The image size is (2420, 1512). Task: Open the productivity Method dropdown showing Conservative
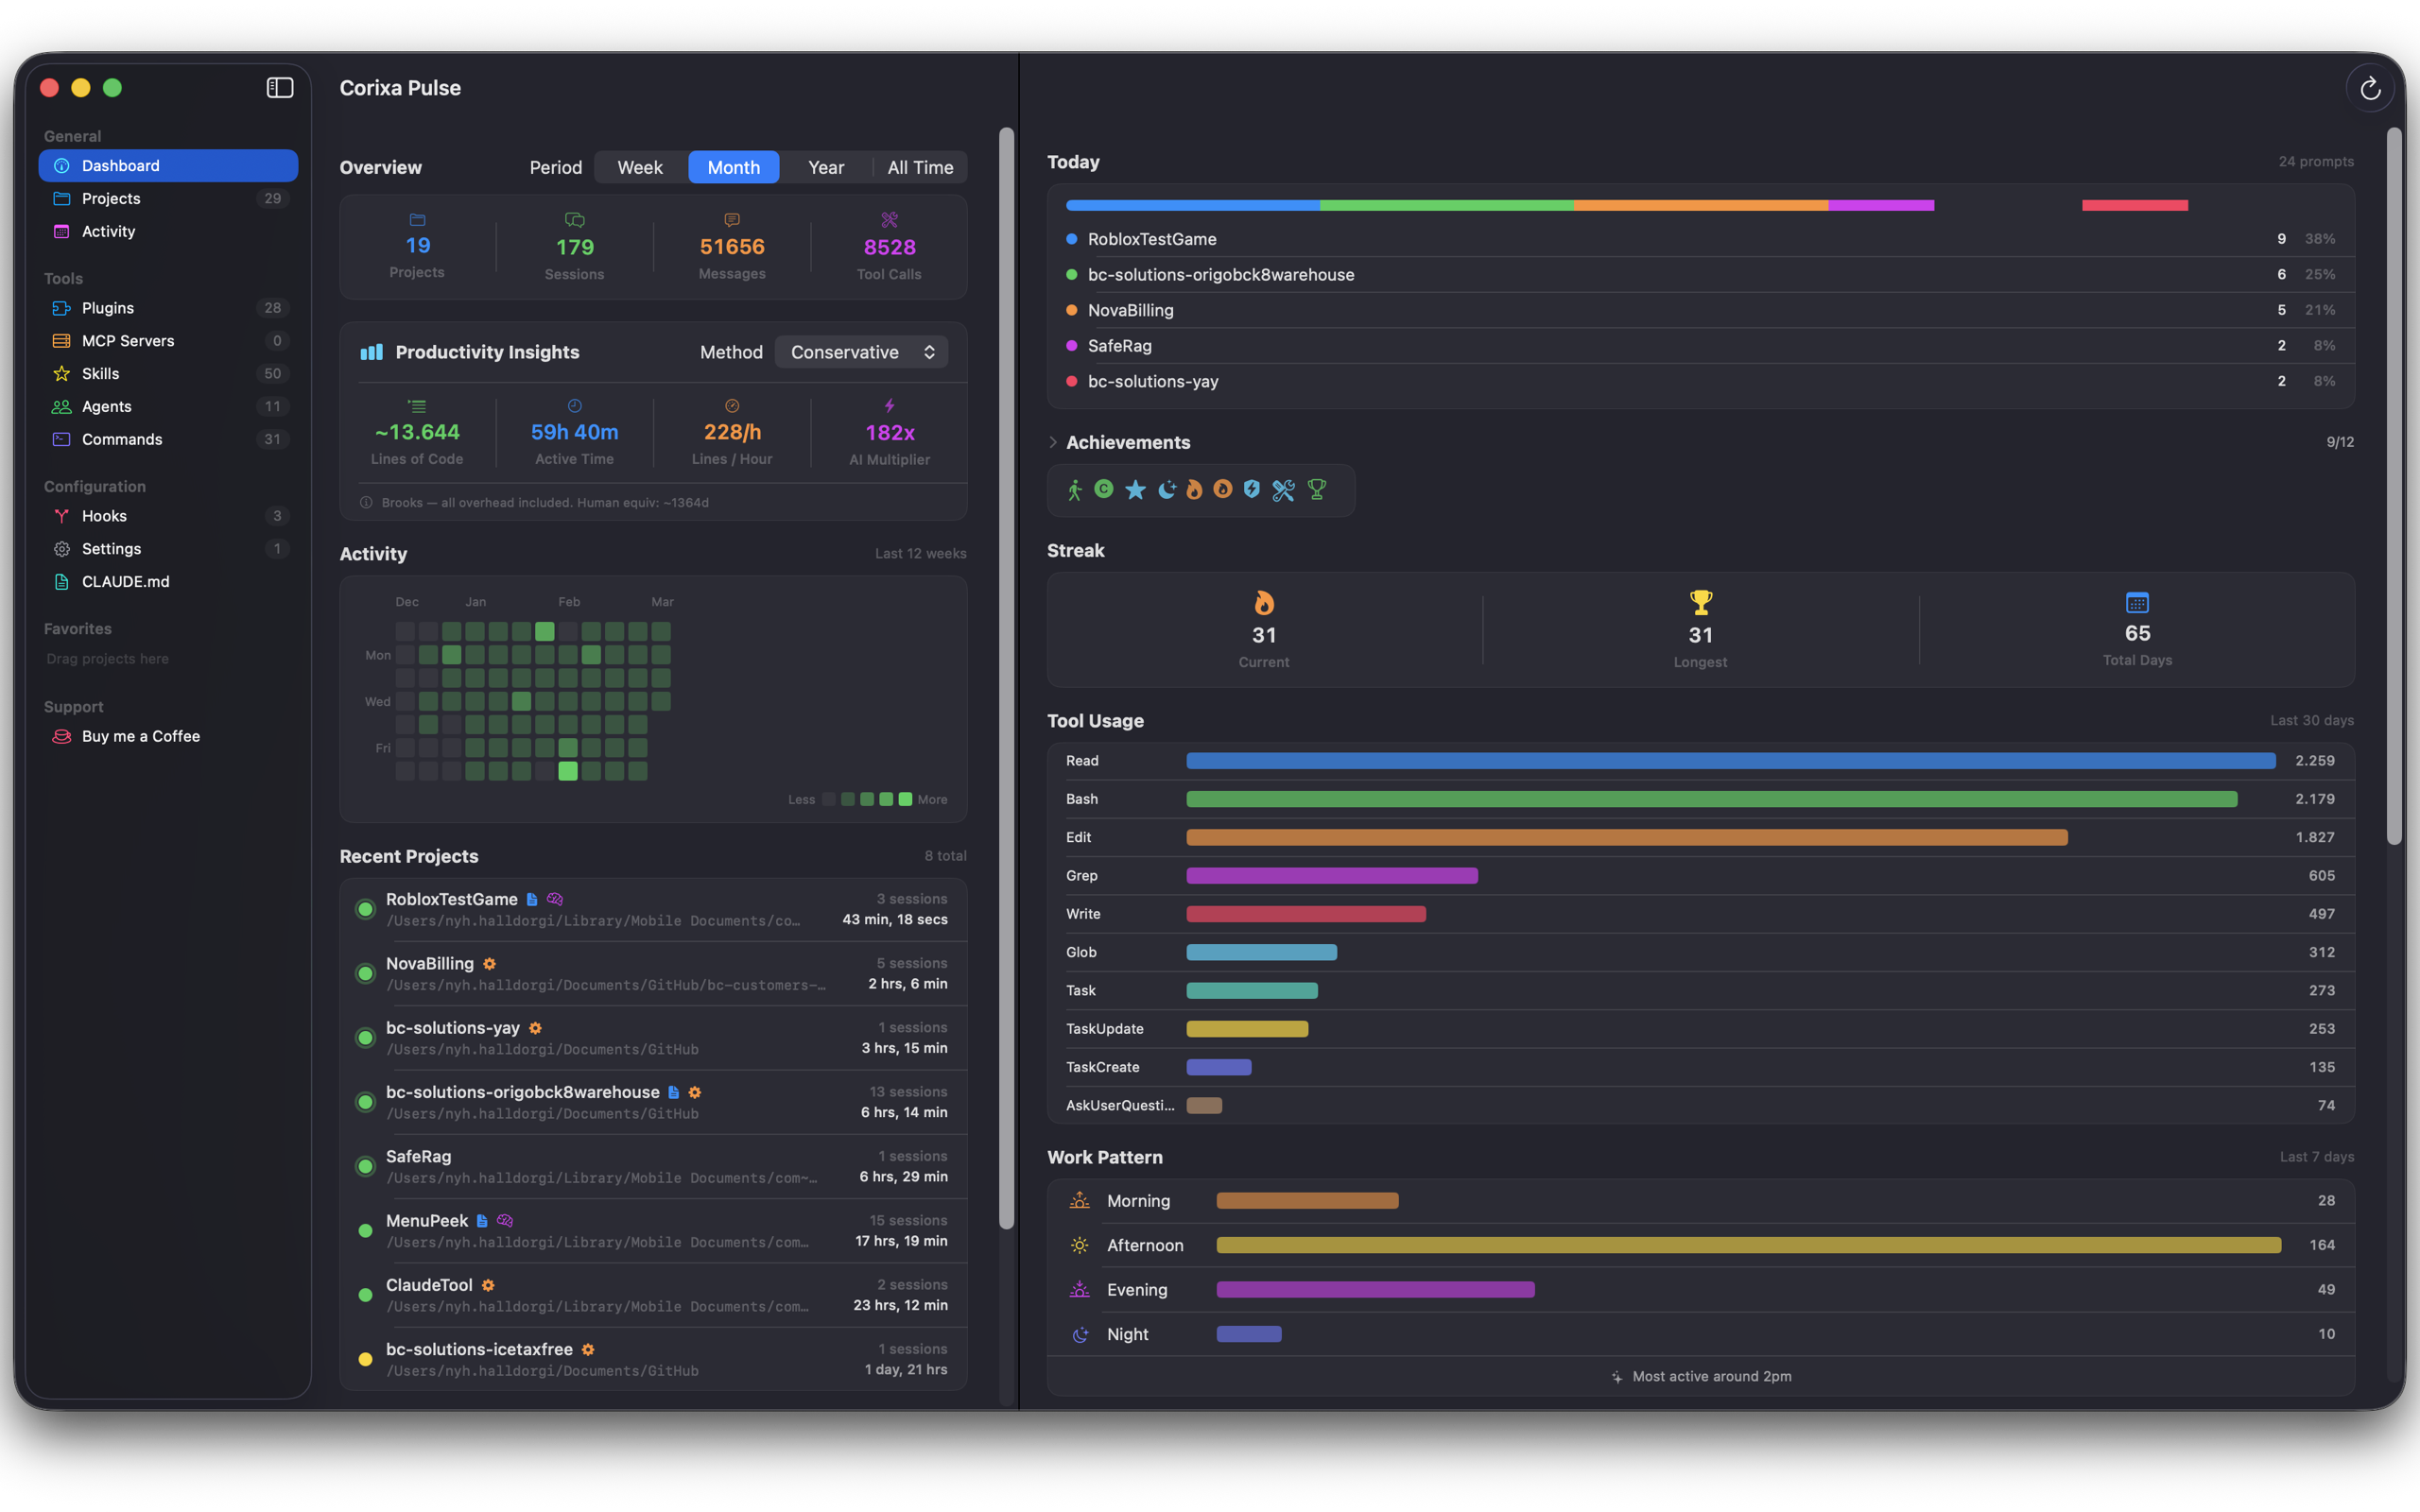tap(861, 351)
